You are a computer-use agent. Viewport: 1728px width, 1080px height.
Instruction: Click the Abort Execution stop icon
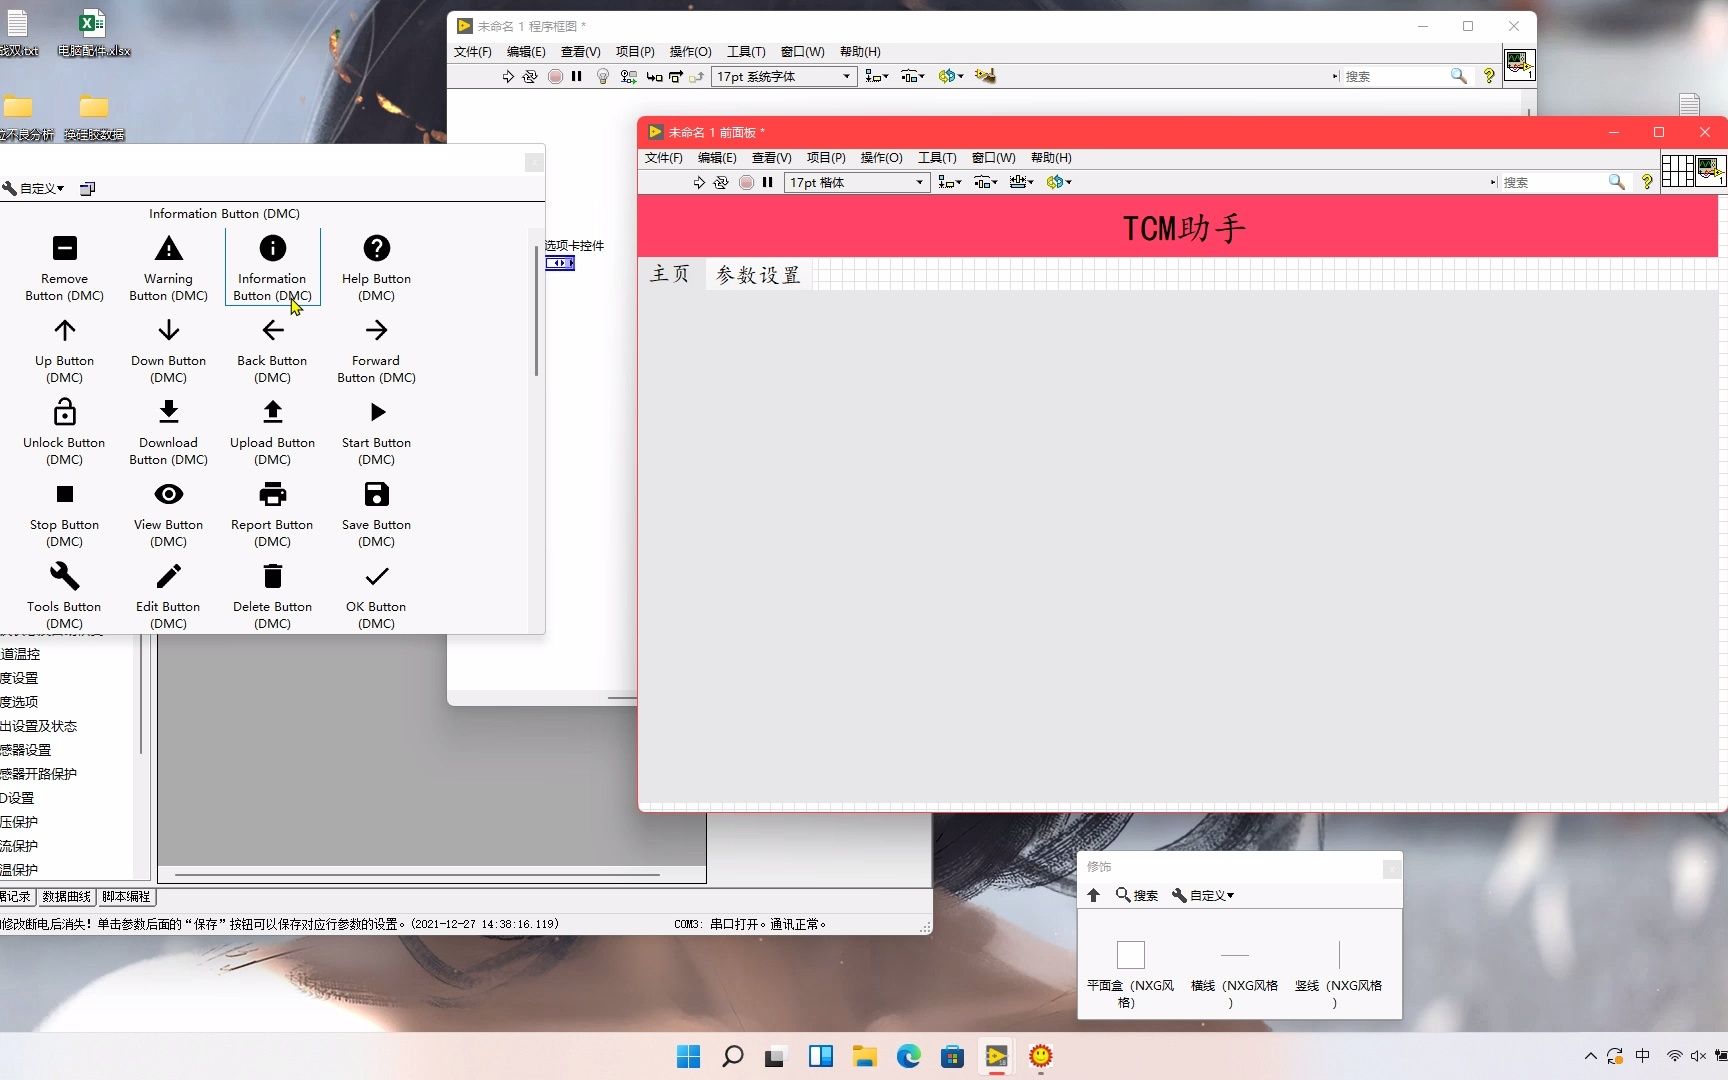[x=555, y=76]
